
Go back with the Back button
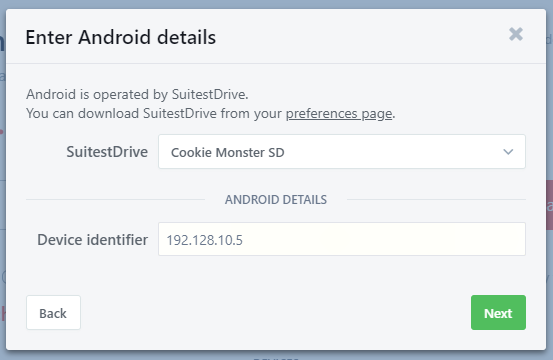click(53, 313)
